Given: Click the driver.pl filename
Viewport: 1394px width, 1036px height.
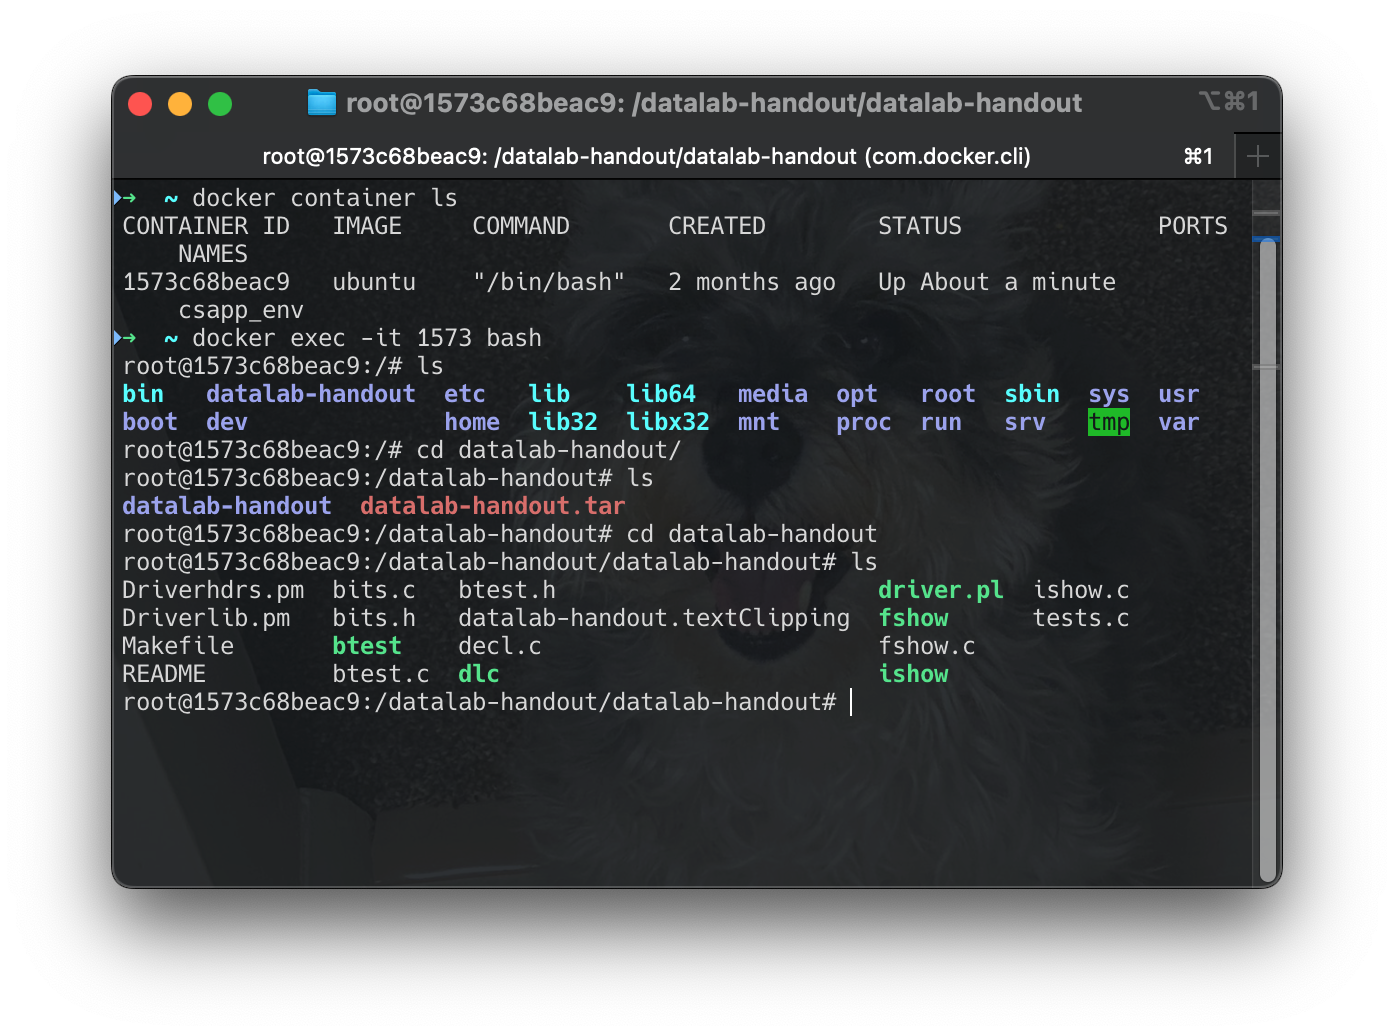Looking at the screenshot, I should pyautogui.click(x=940, y=590).
